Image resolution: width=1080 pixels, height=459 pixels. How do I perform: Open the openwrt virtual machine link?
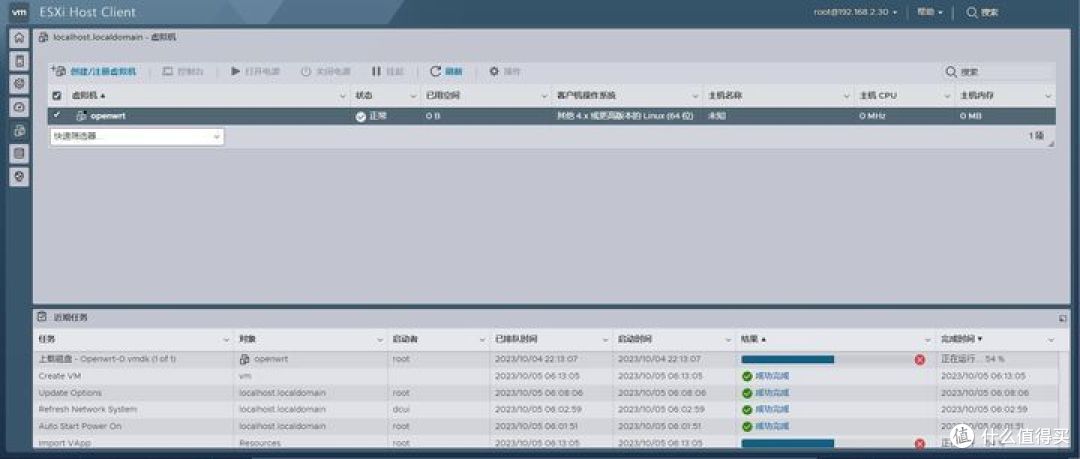[107, 116]
